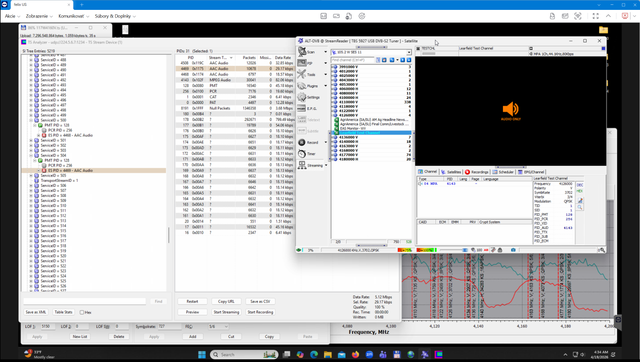Screen dimensions: 640x362
Task: Expand the Record dropdown arrow
Action: pos(325,142)
